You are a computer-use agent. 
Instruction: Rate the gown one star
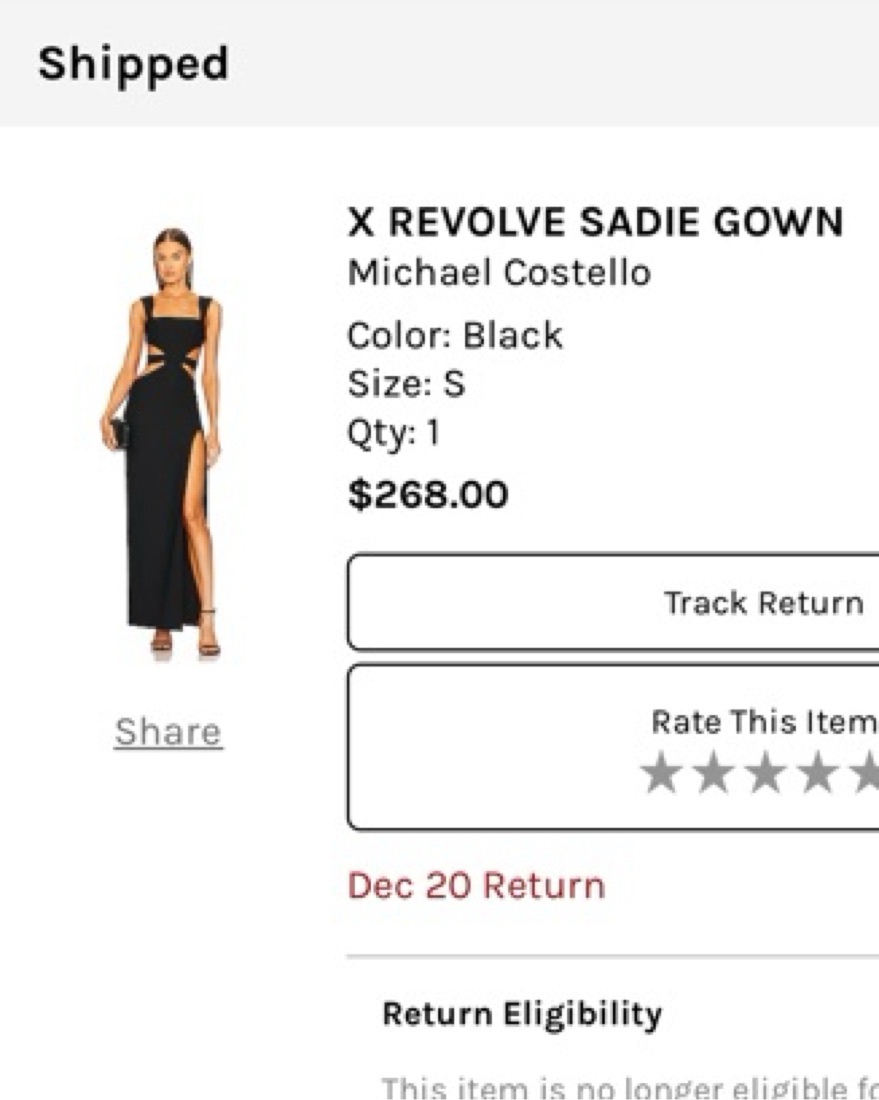pyautogui.click(x=660, y=774)
